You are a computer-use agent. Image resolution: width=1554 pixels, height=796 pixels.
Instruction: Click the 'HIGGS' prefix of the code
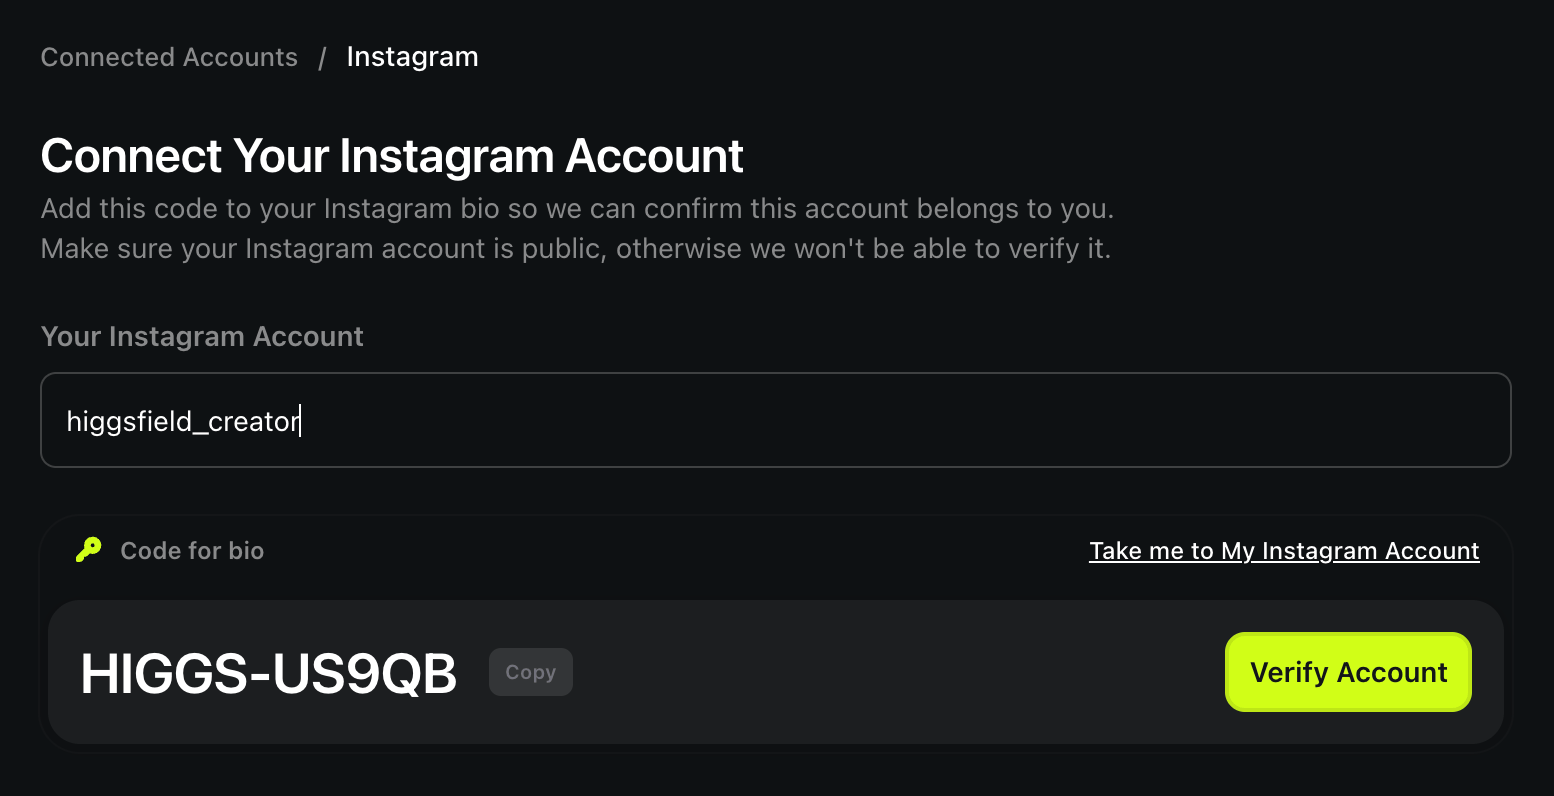tap(163, 673)
